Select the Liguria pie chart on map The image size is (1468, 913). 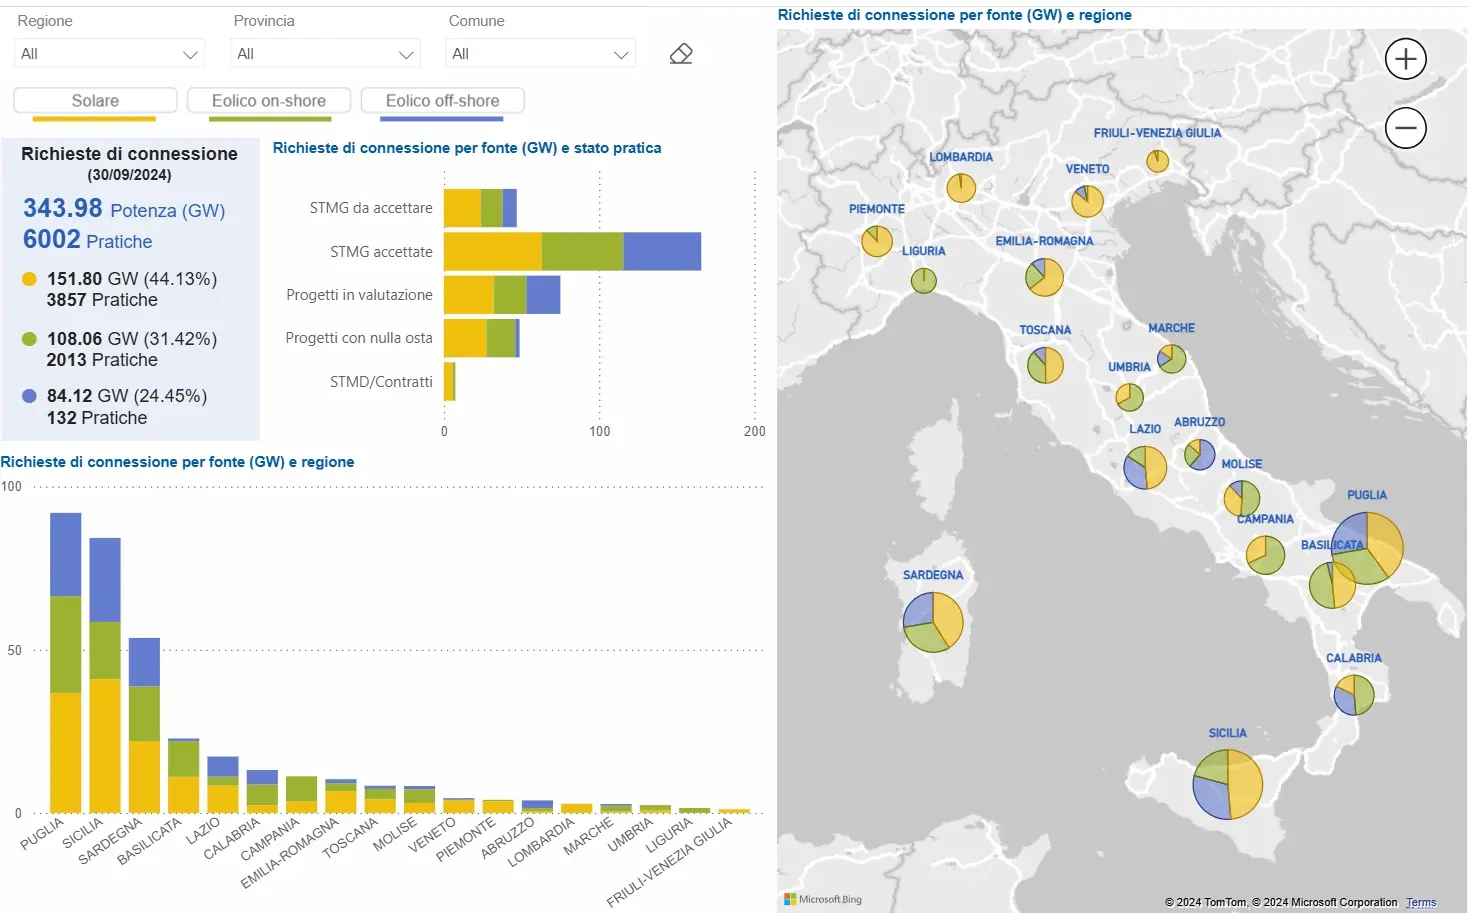click(x=923, y=280)
